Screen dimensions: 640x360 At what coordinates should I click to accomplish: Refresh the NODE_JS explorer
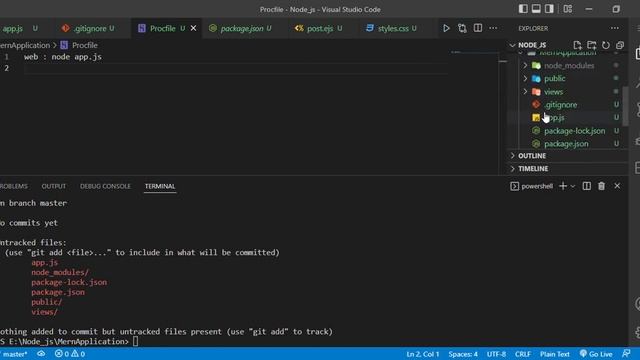point(606,45)
